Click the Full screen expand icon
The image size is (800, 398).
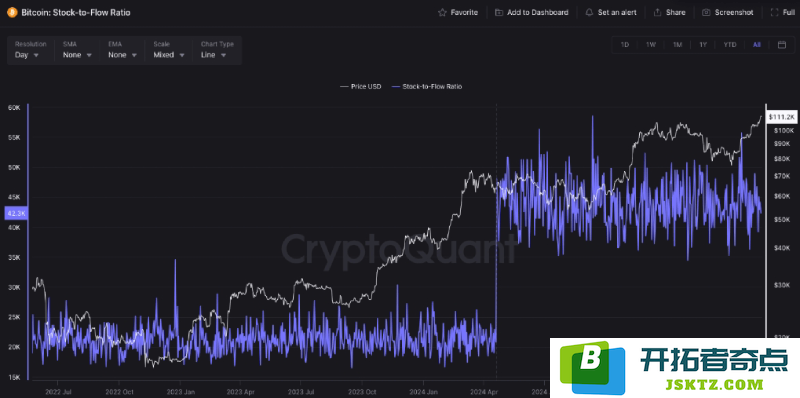tap(774, 12)
